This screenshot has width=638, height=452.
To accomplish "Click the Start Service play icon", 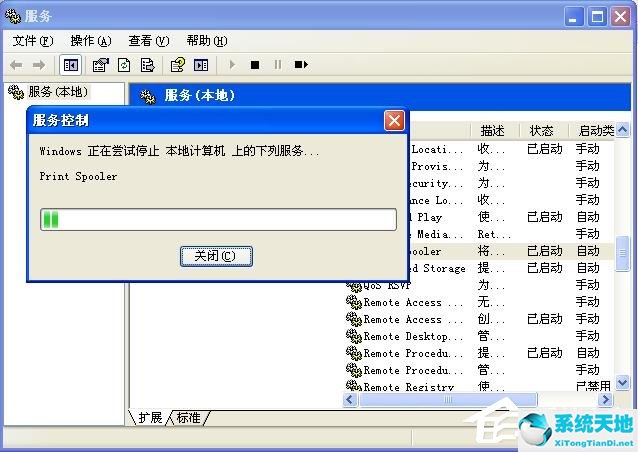I will coord(232,65).
